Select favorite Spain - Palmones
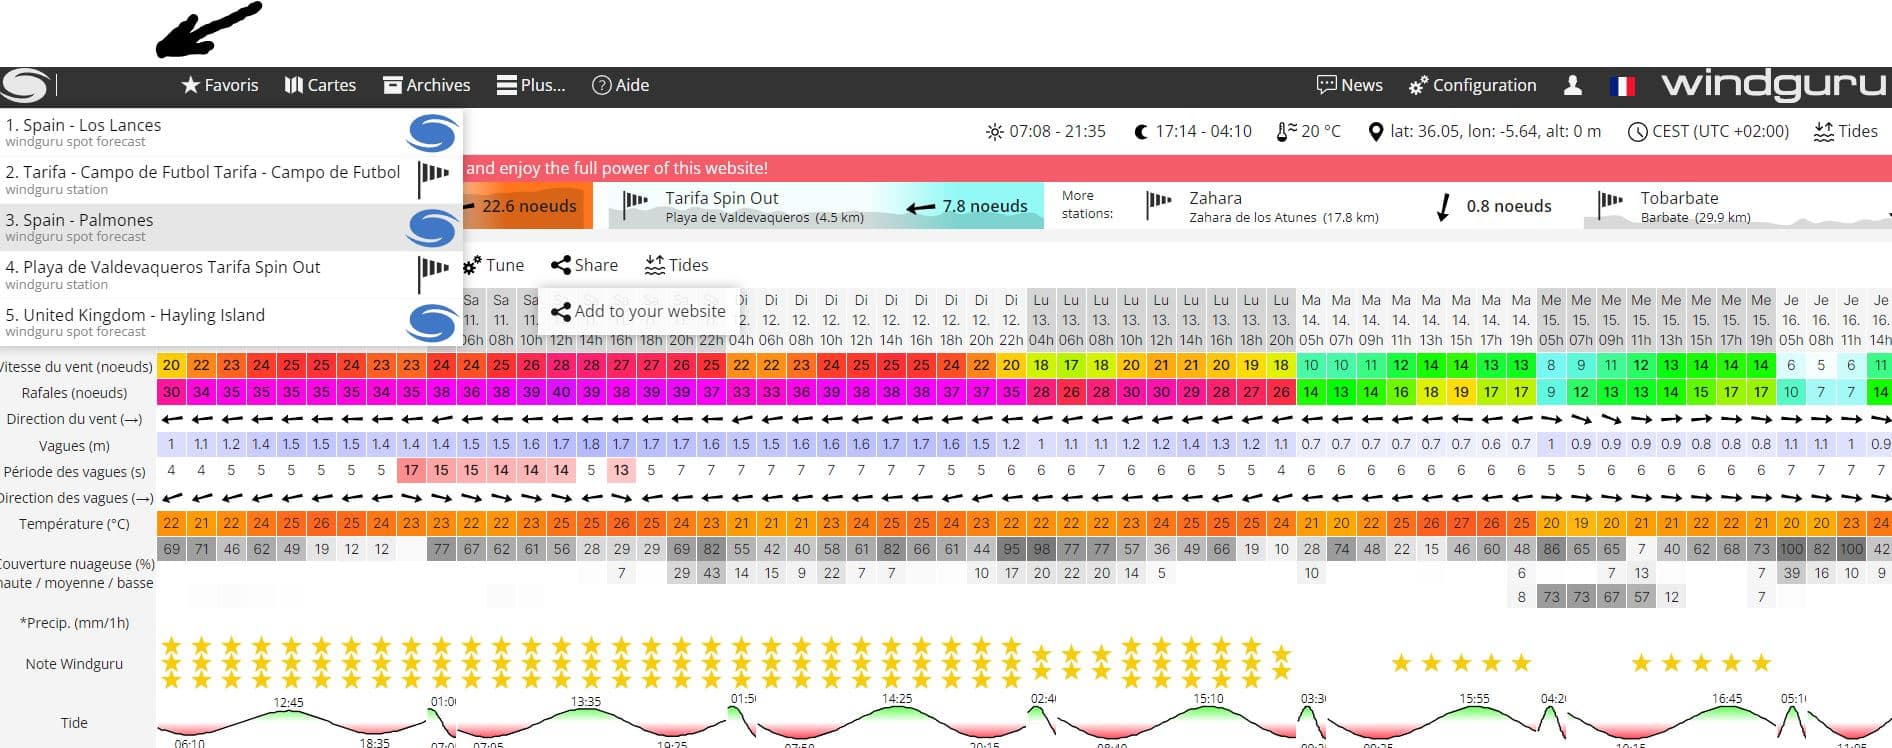This screenshot has width=1892, height=748. pyautogui.click(x=231, y=227)
